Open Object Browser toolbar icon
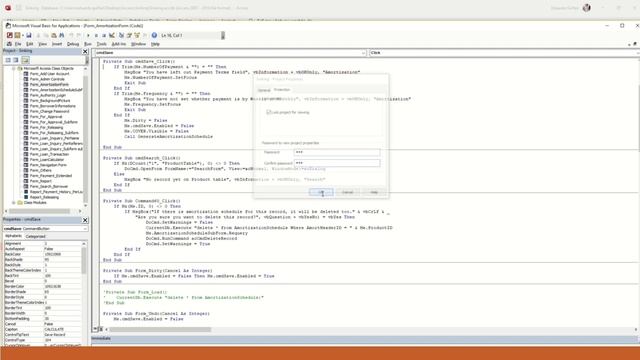Screen dimensions: 640x360 pos(137,36)
